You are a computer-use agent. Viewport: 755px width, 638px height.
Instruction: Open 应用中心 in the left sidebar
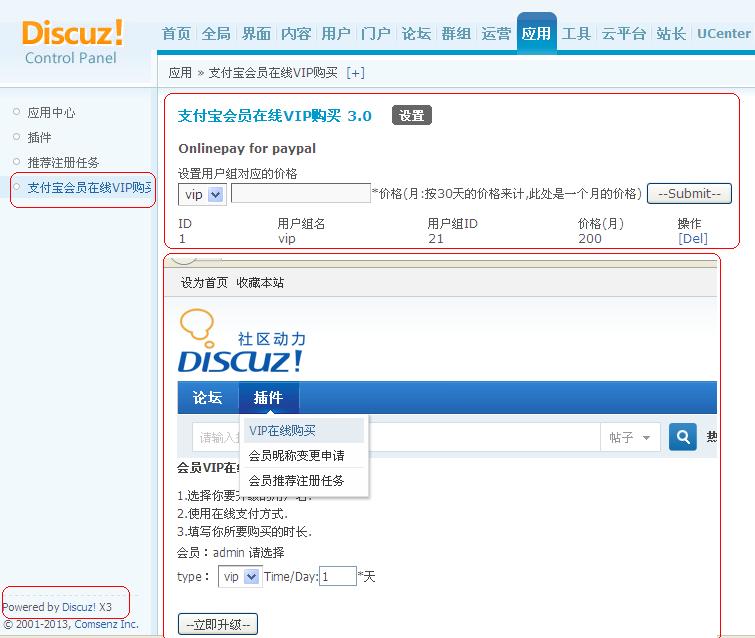point(51,113)
